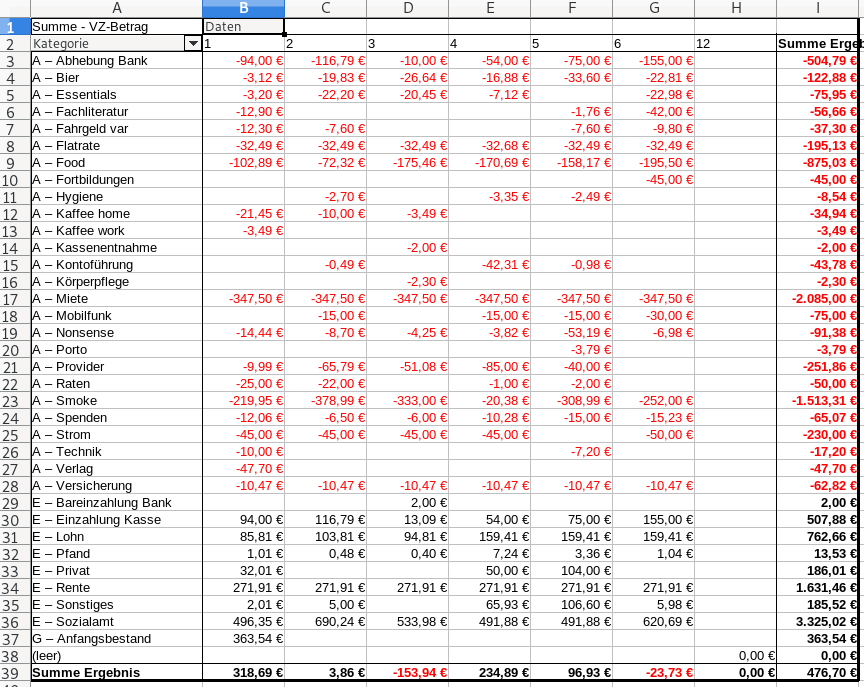Click the (leer) row label
This screenshot has width=864, height=687.
116,656
